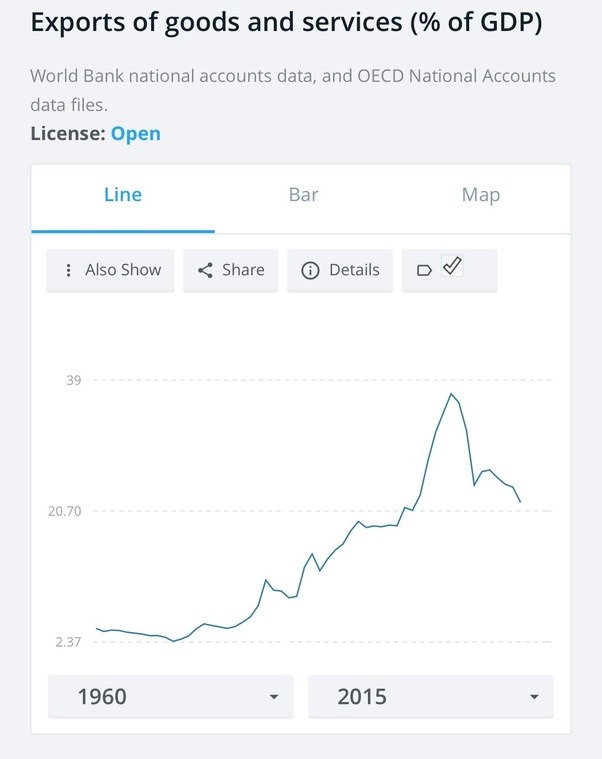
Task: Click the label tag icon
Action: point(424,270)
